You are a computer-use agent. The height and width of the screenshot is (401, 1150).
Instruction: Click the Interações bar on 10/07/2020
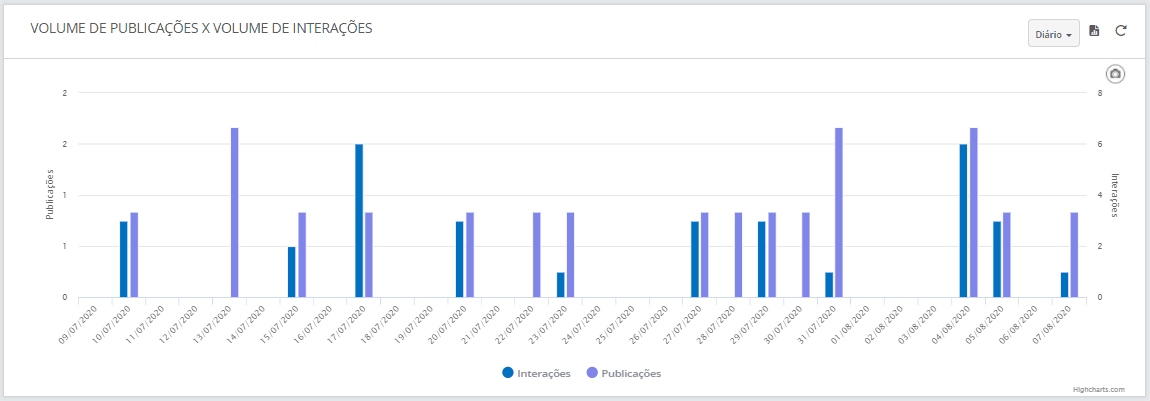click(124, 260)
